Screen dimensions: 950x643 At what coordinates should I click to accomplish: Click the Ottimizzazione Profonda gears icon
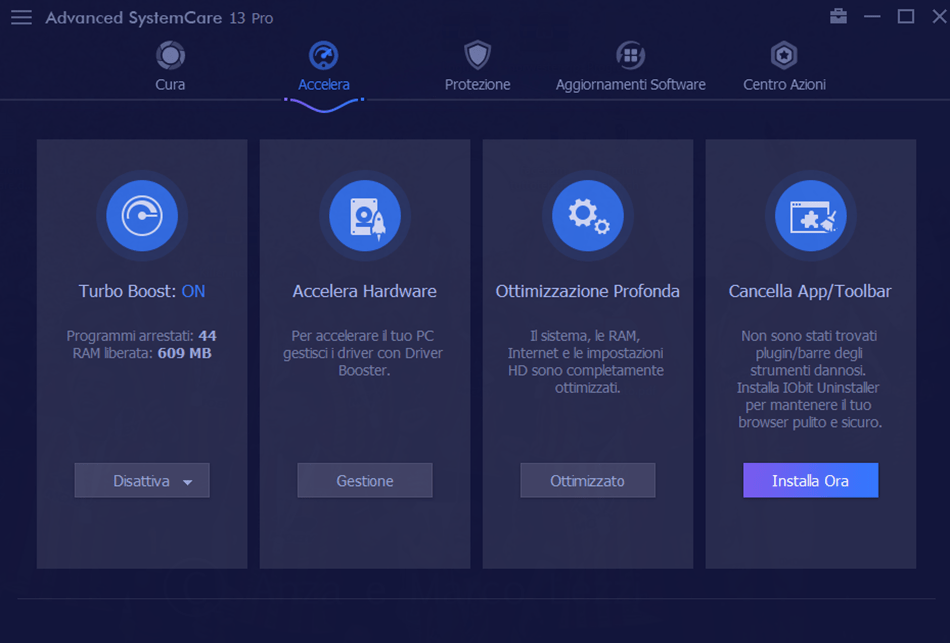click(588, 216)
